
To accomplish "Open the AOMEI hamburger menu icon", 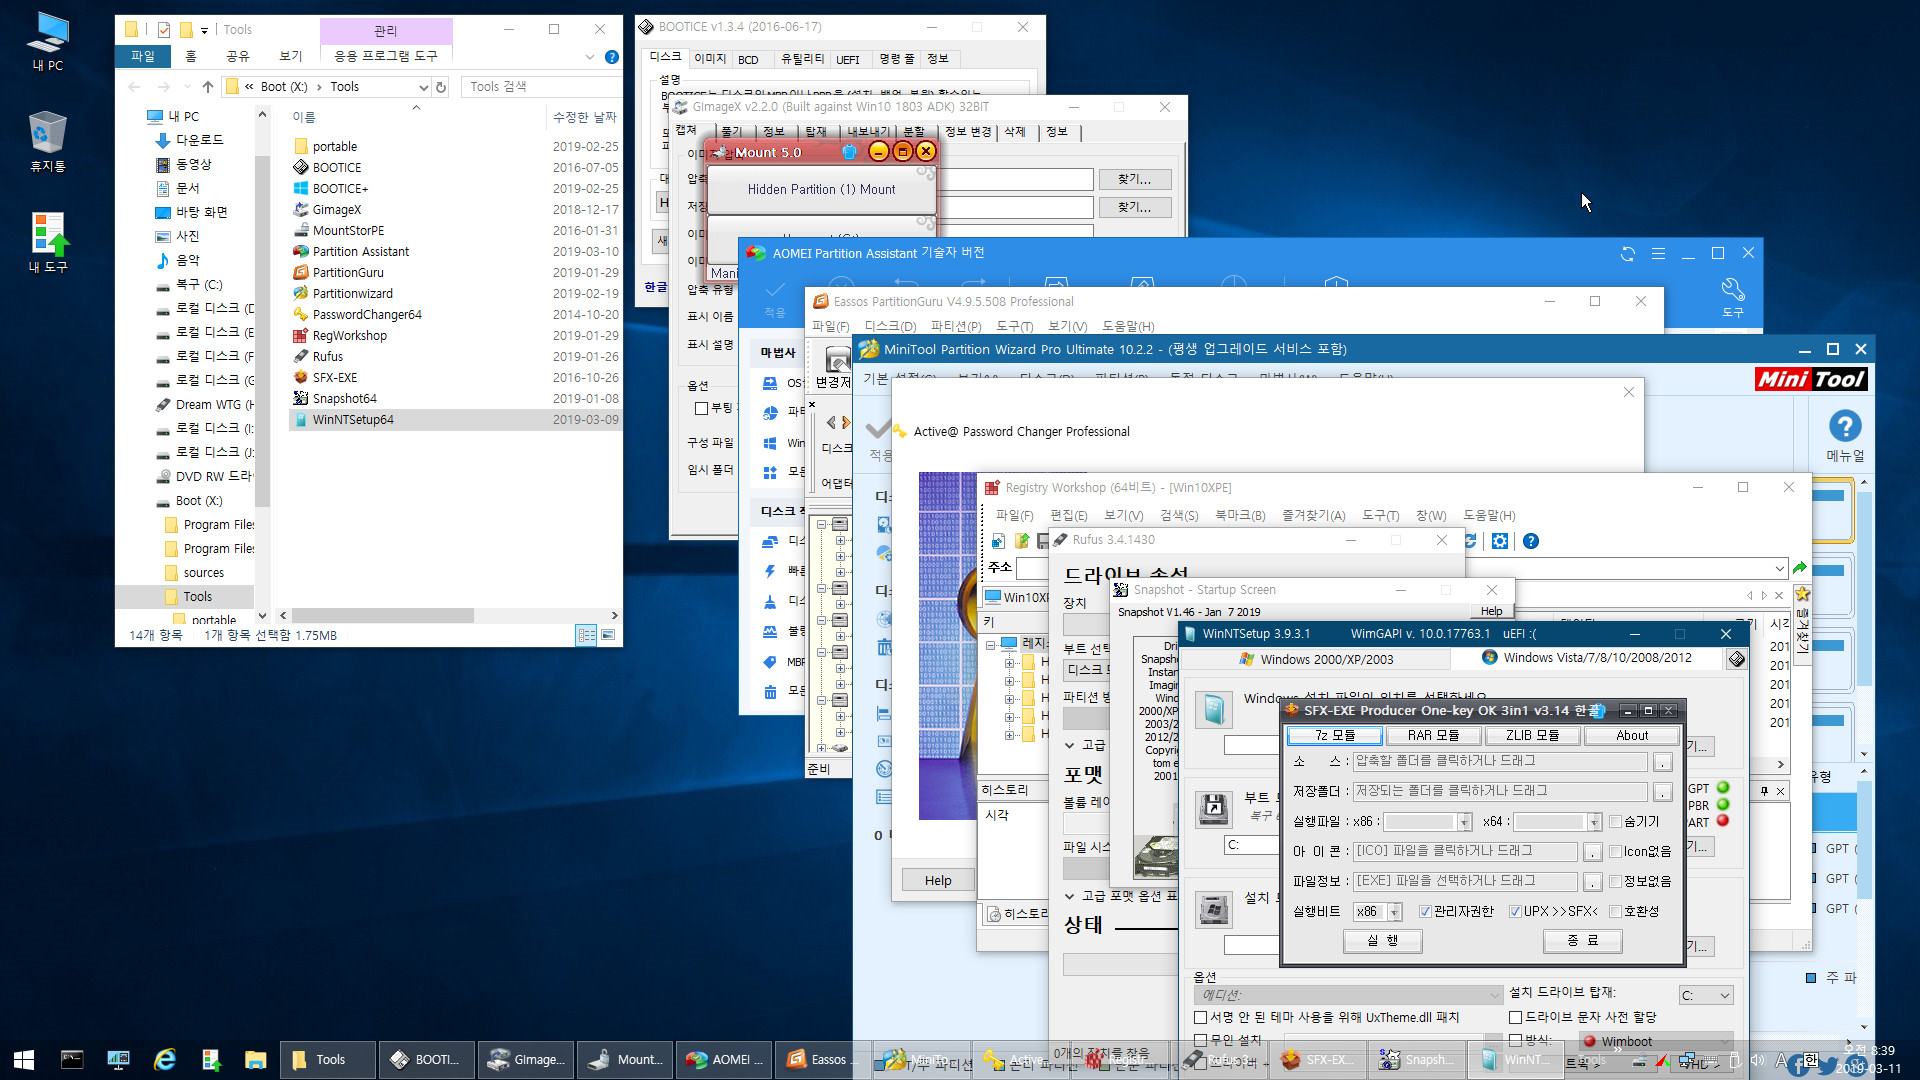I will pyautogui.click(x=1658, y=254).
